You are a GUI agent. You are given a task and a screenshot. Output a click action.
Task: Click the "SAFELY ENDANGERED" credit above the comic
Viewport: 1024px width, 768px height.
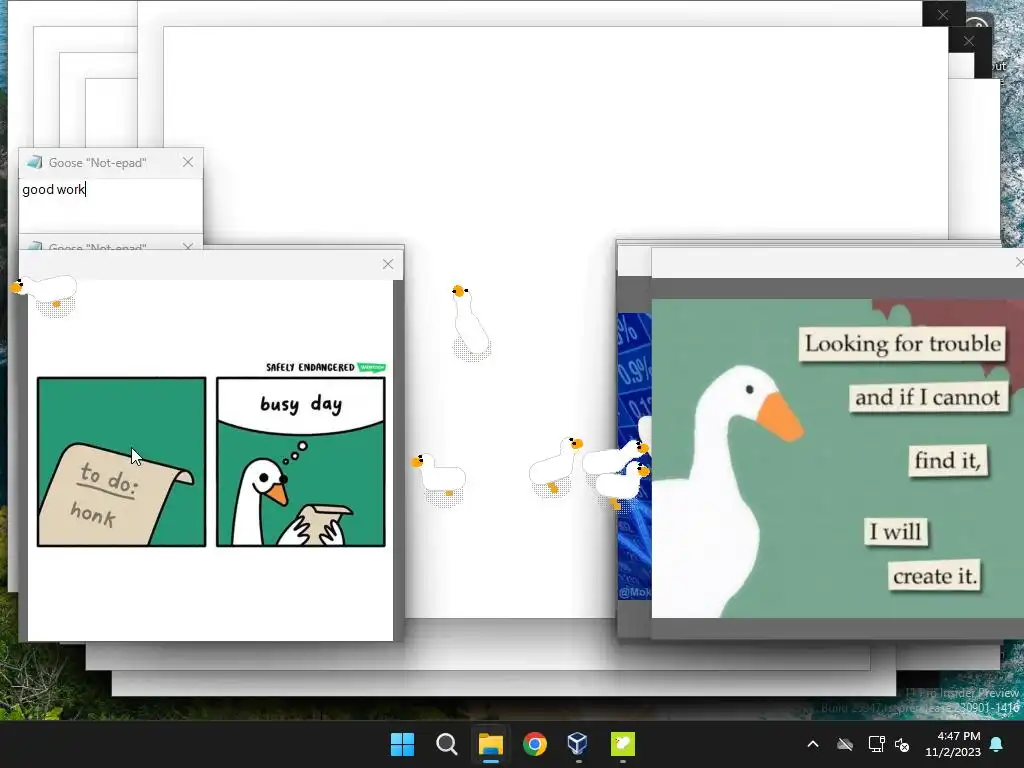310,367
